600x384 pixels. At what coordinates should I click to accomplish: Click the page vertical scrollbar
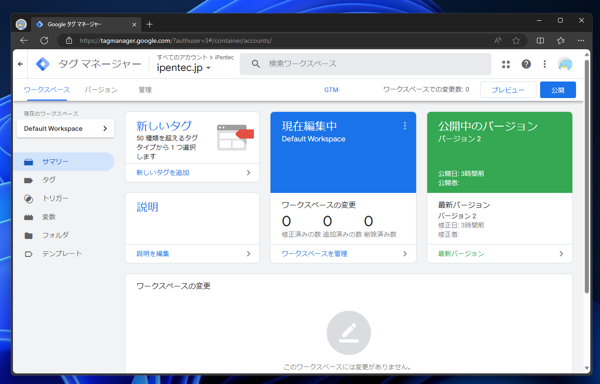[x=587, y=176]
